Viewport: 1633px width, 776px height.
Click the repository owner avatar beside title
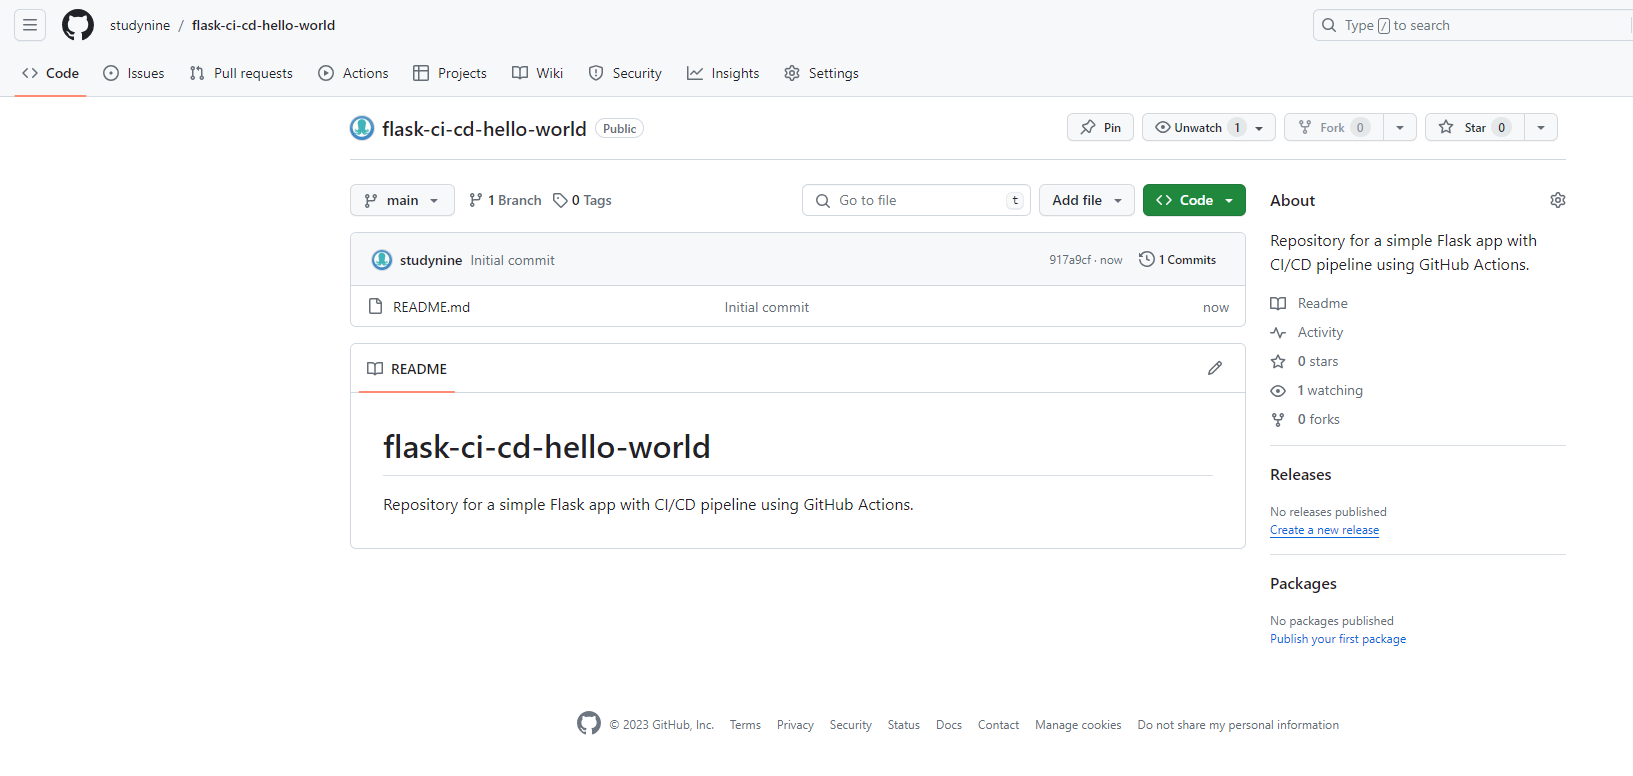[x=362, y=128]
